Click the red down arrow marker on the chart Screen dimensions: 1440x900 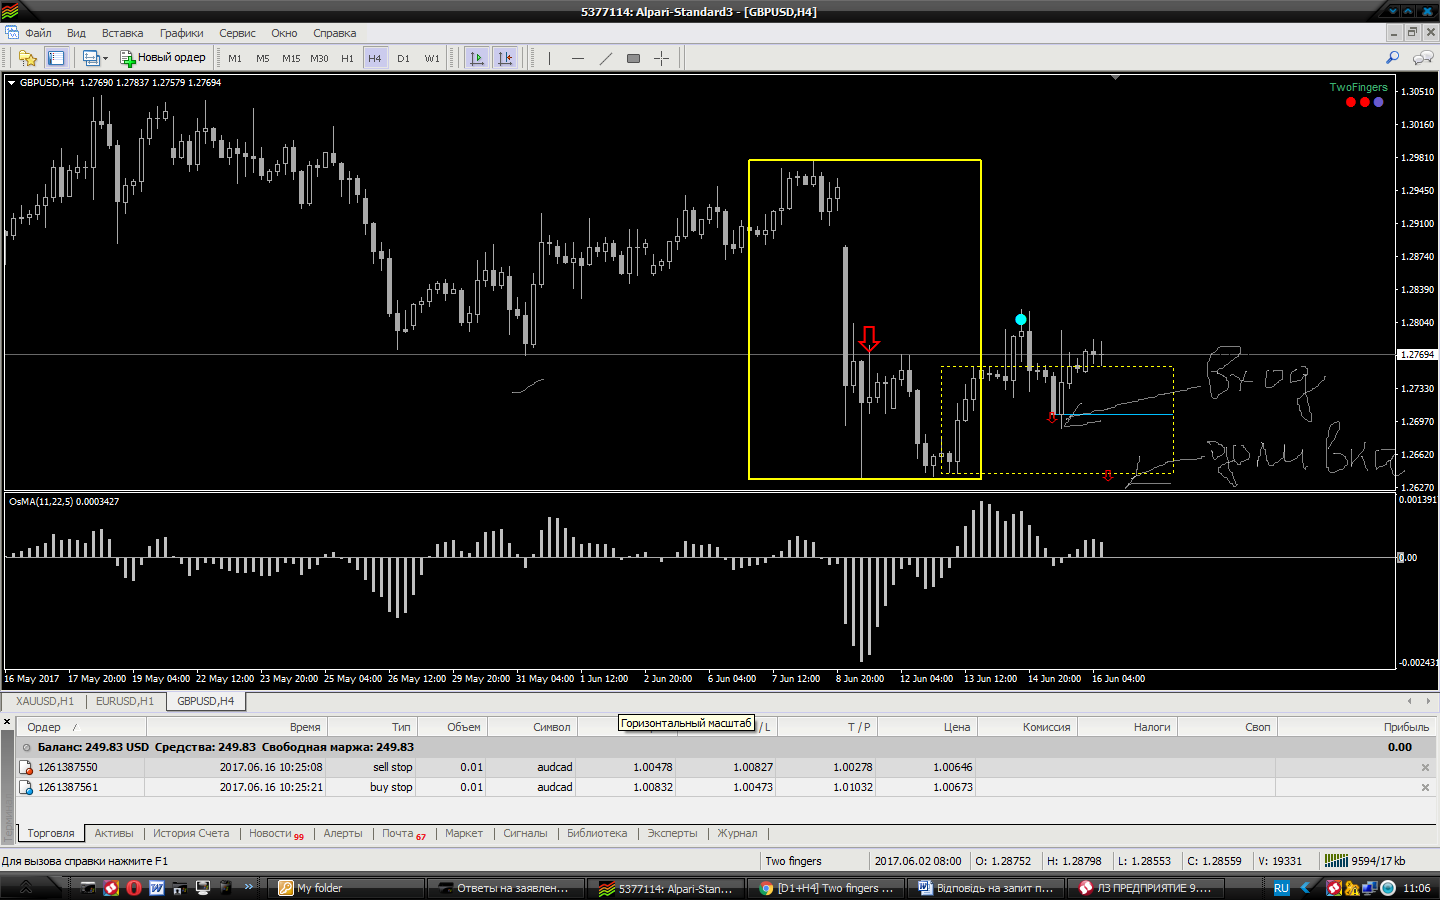[869, 338]
